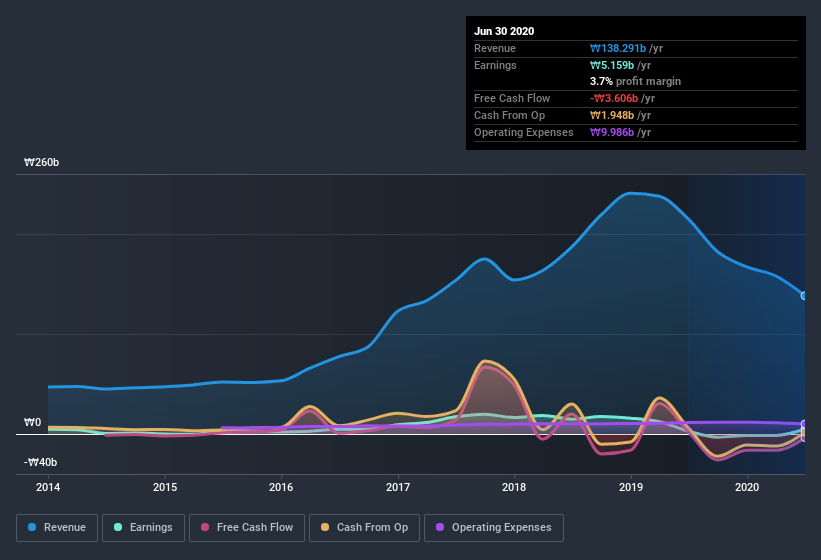Click the Operating Expenses tooltip label

click(524, 132)
